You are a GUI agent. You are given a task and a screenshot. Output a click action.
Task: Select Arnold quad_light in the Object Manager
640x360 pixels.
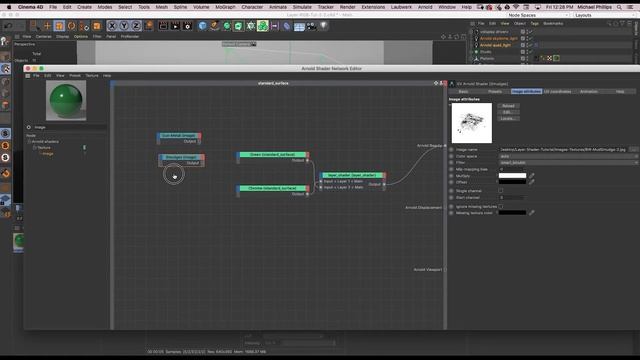tap(495, 45)
